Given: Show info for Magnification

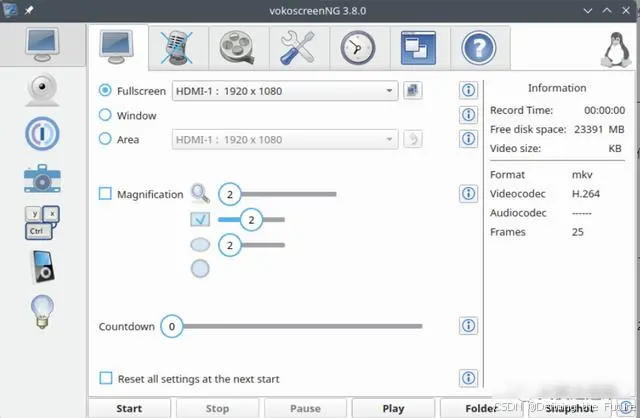Looking at the screenshot, I should point(468,193).
